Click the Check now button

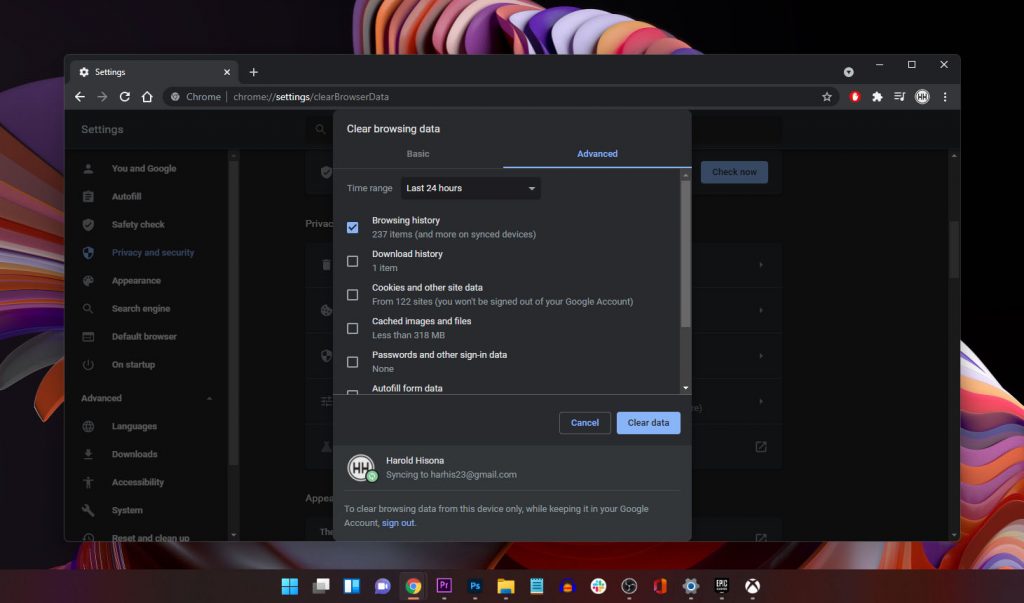click(734, 172)
